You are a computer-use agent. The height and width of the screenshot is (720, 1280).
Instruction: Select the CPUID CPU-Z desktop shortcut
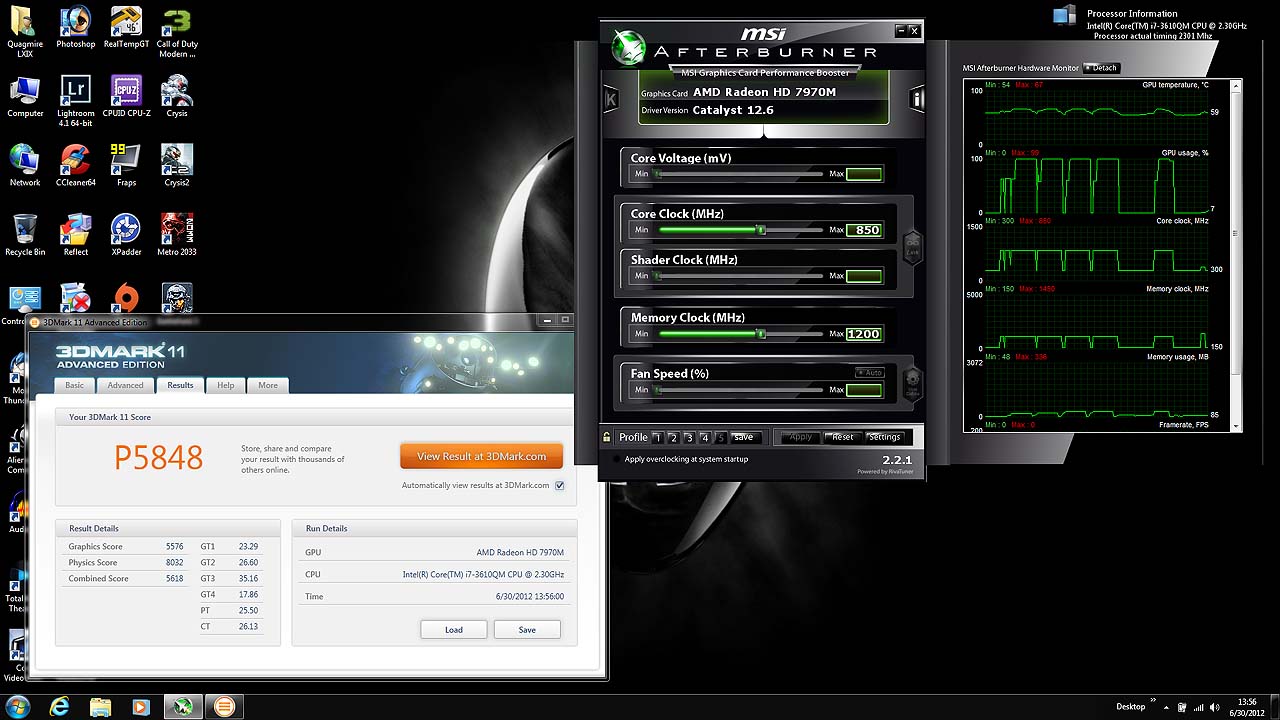point(126,97)
